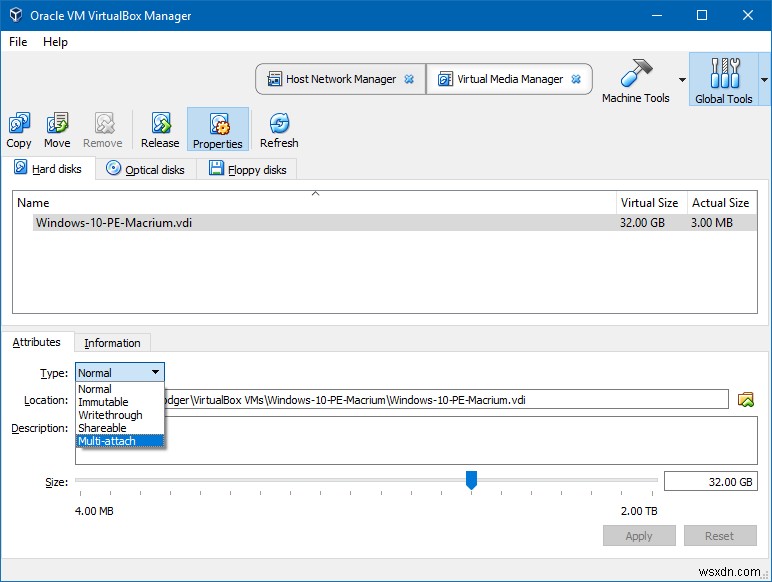Choose Immutable disk type
The image size is (772, 582).
tap(120, 402)
